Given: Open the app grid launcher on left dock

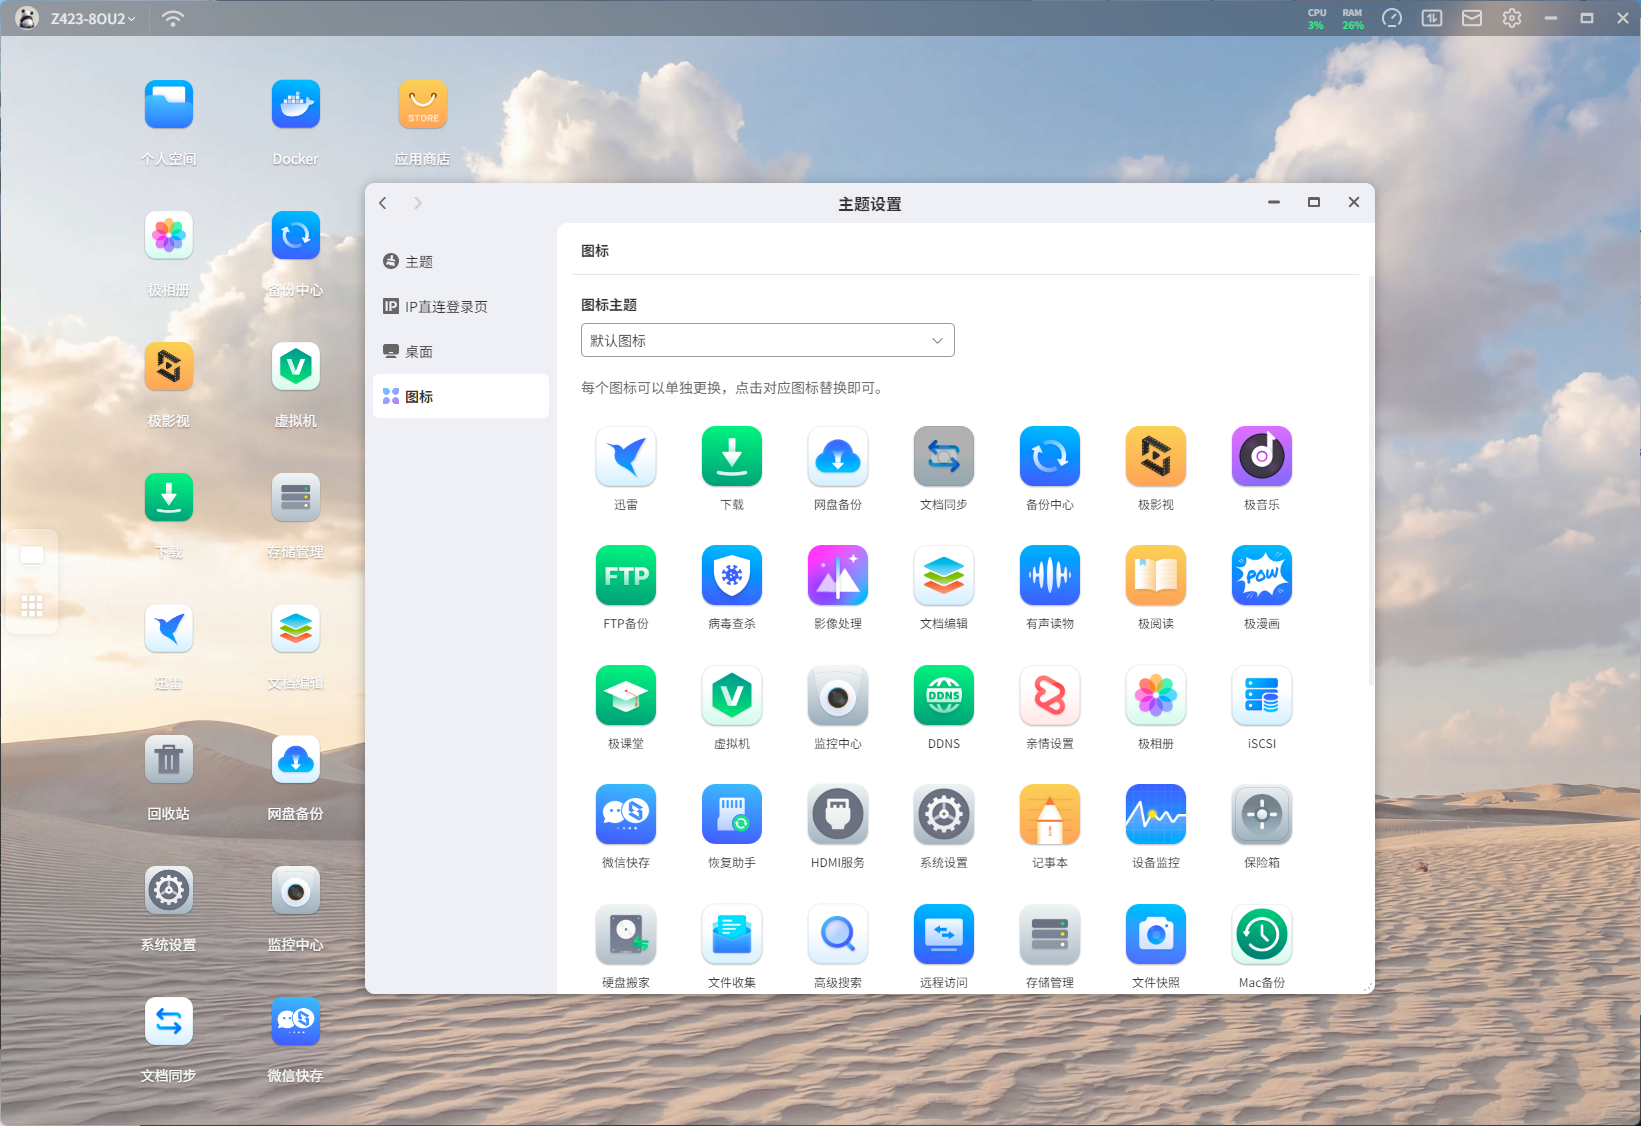Looking at the screenshot, I should (x=32, y=606).
